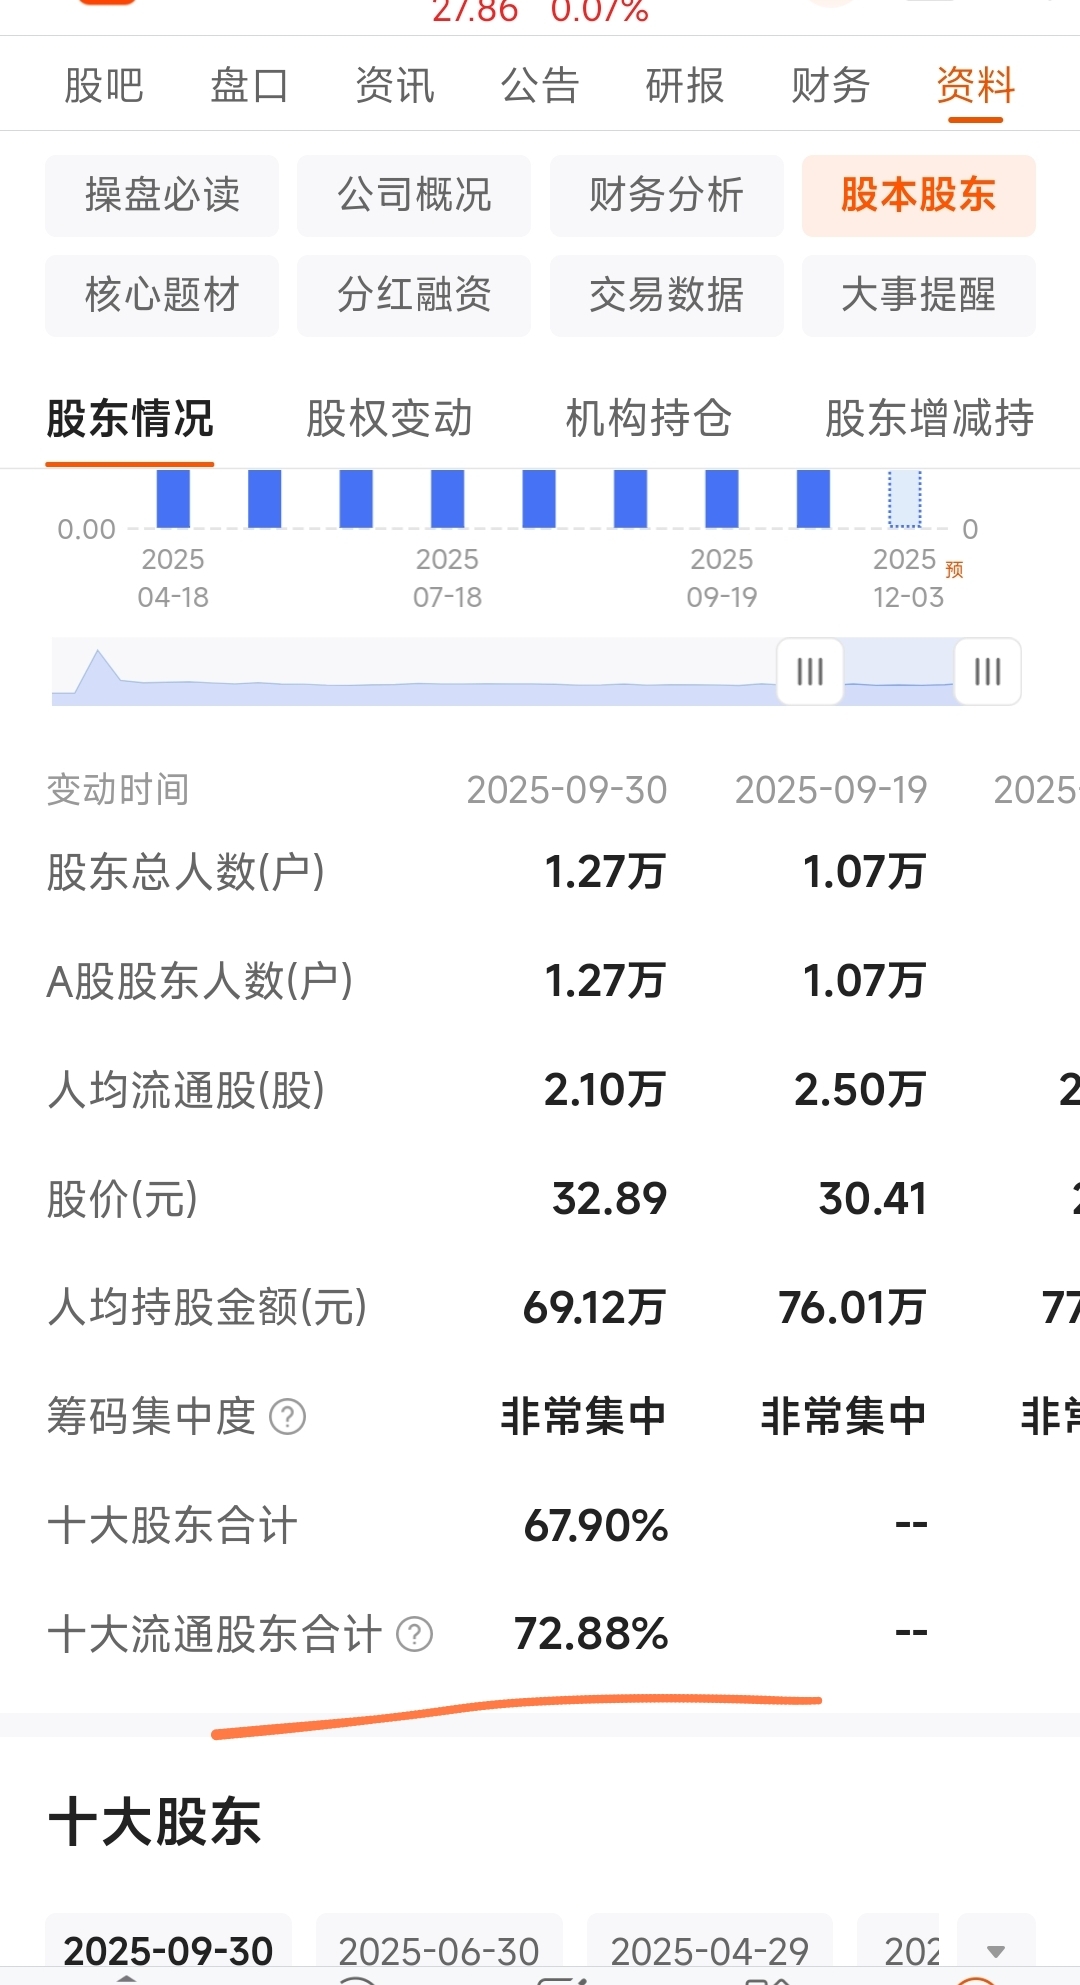
Task: Click the 股东总人数(户) row label
Action: [186, 872]
